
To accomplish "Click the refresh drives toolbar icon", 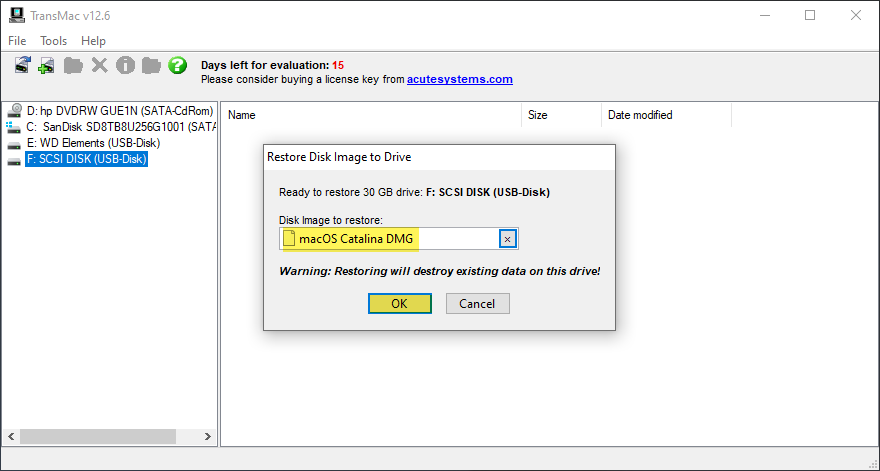I will pos(22,65).
